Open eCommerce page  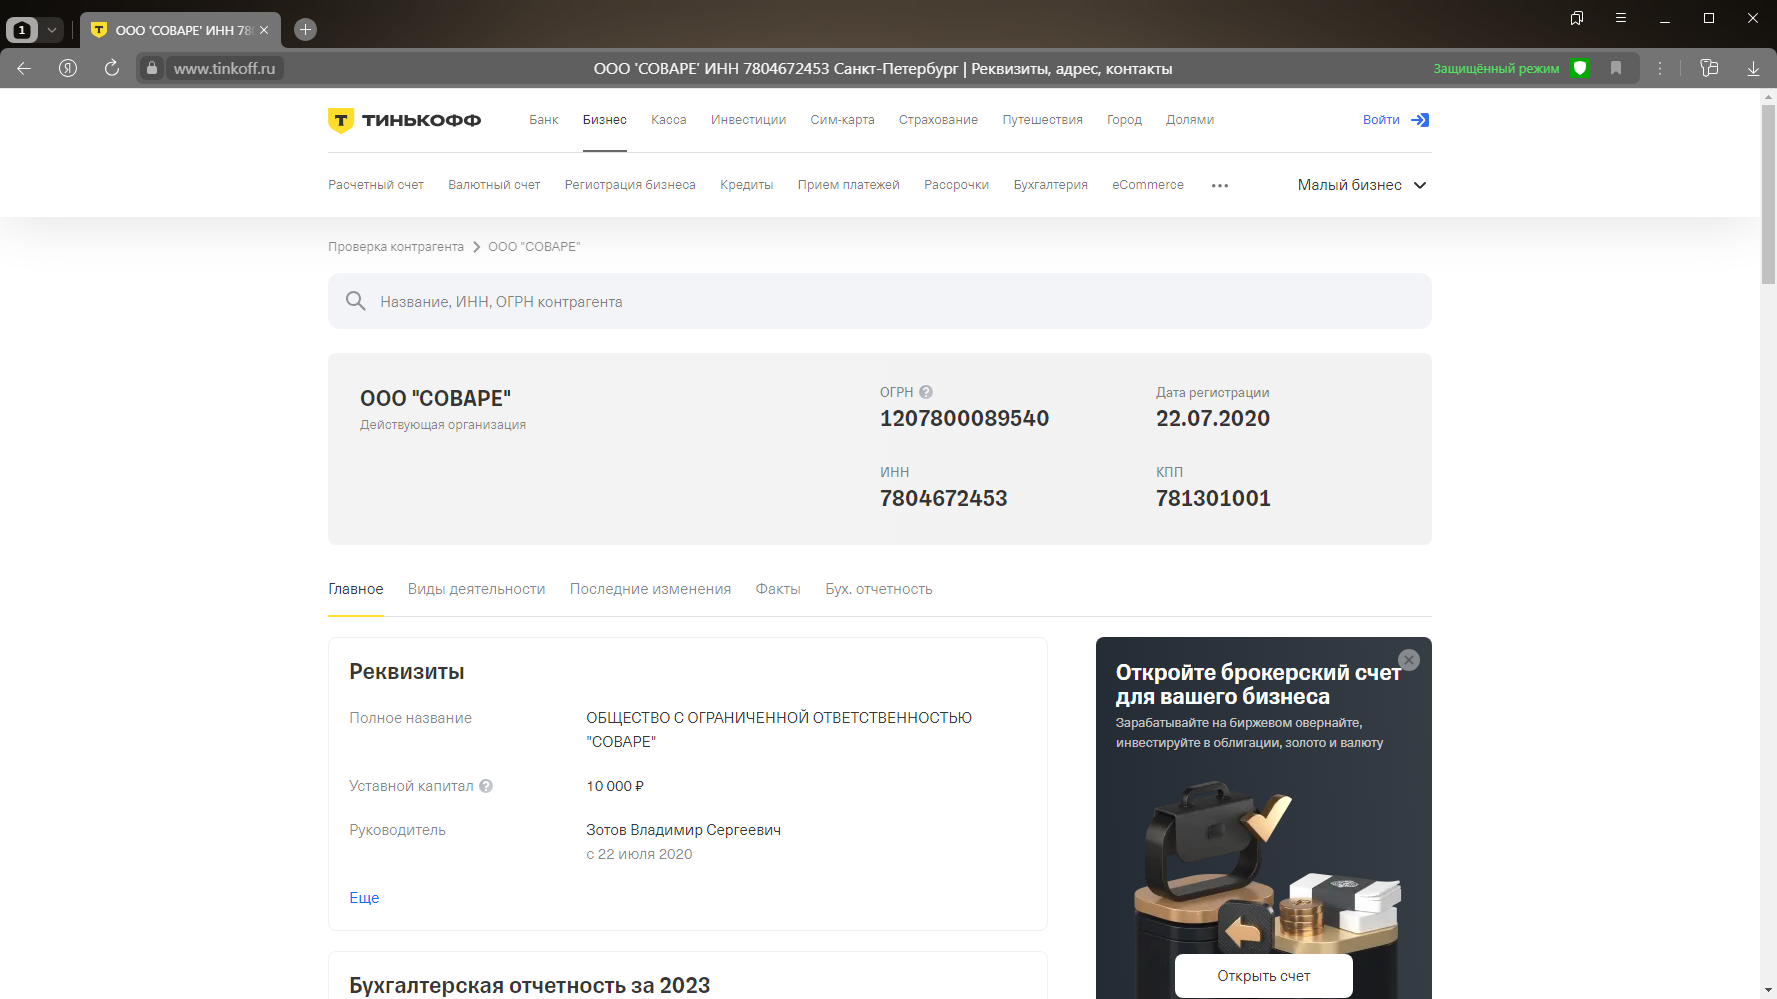[x=1148, y=185]
